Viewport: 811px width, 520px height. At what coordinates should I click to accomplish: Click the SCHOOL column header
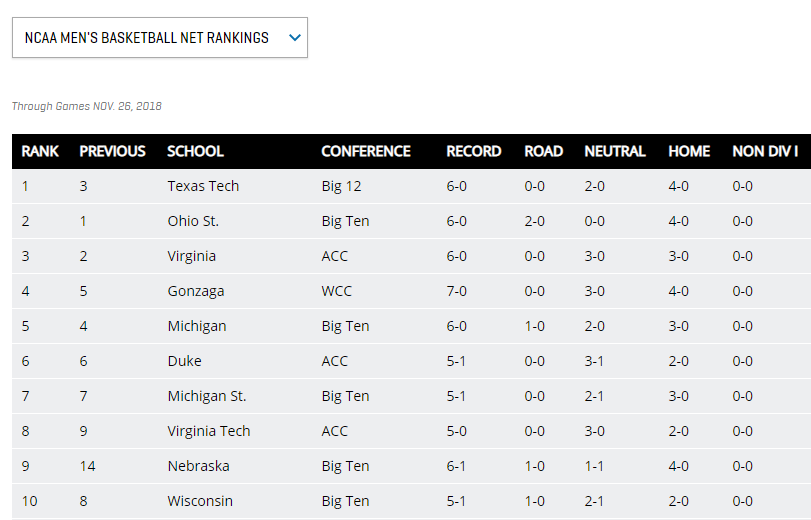[x=195, y=151]
